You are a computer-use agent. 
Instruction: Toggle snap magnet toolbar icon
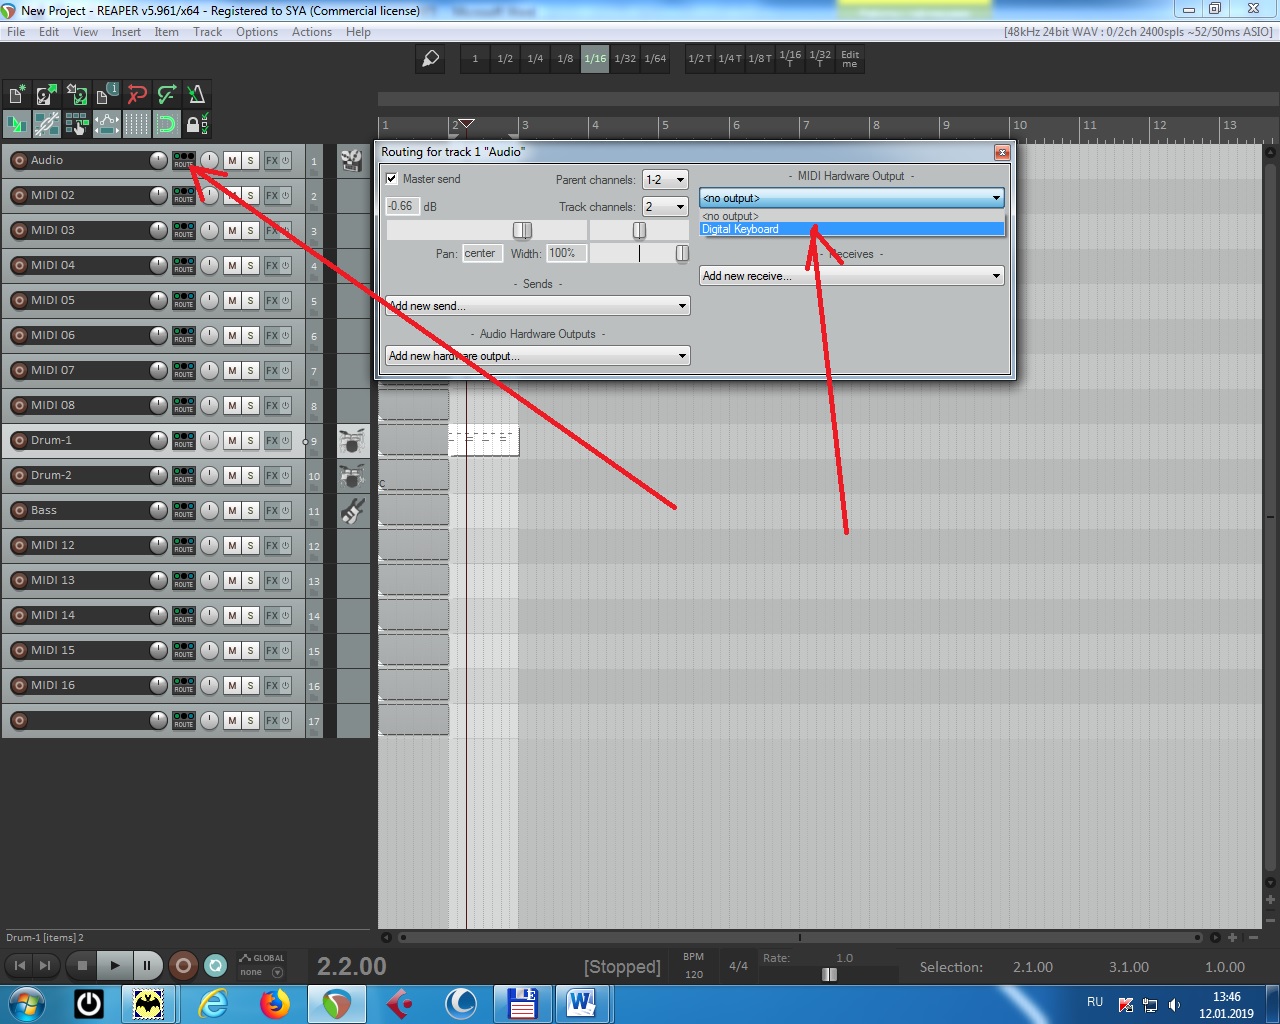tap(167, 125)
